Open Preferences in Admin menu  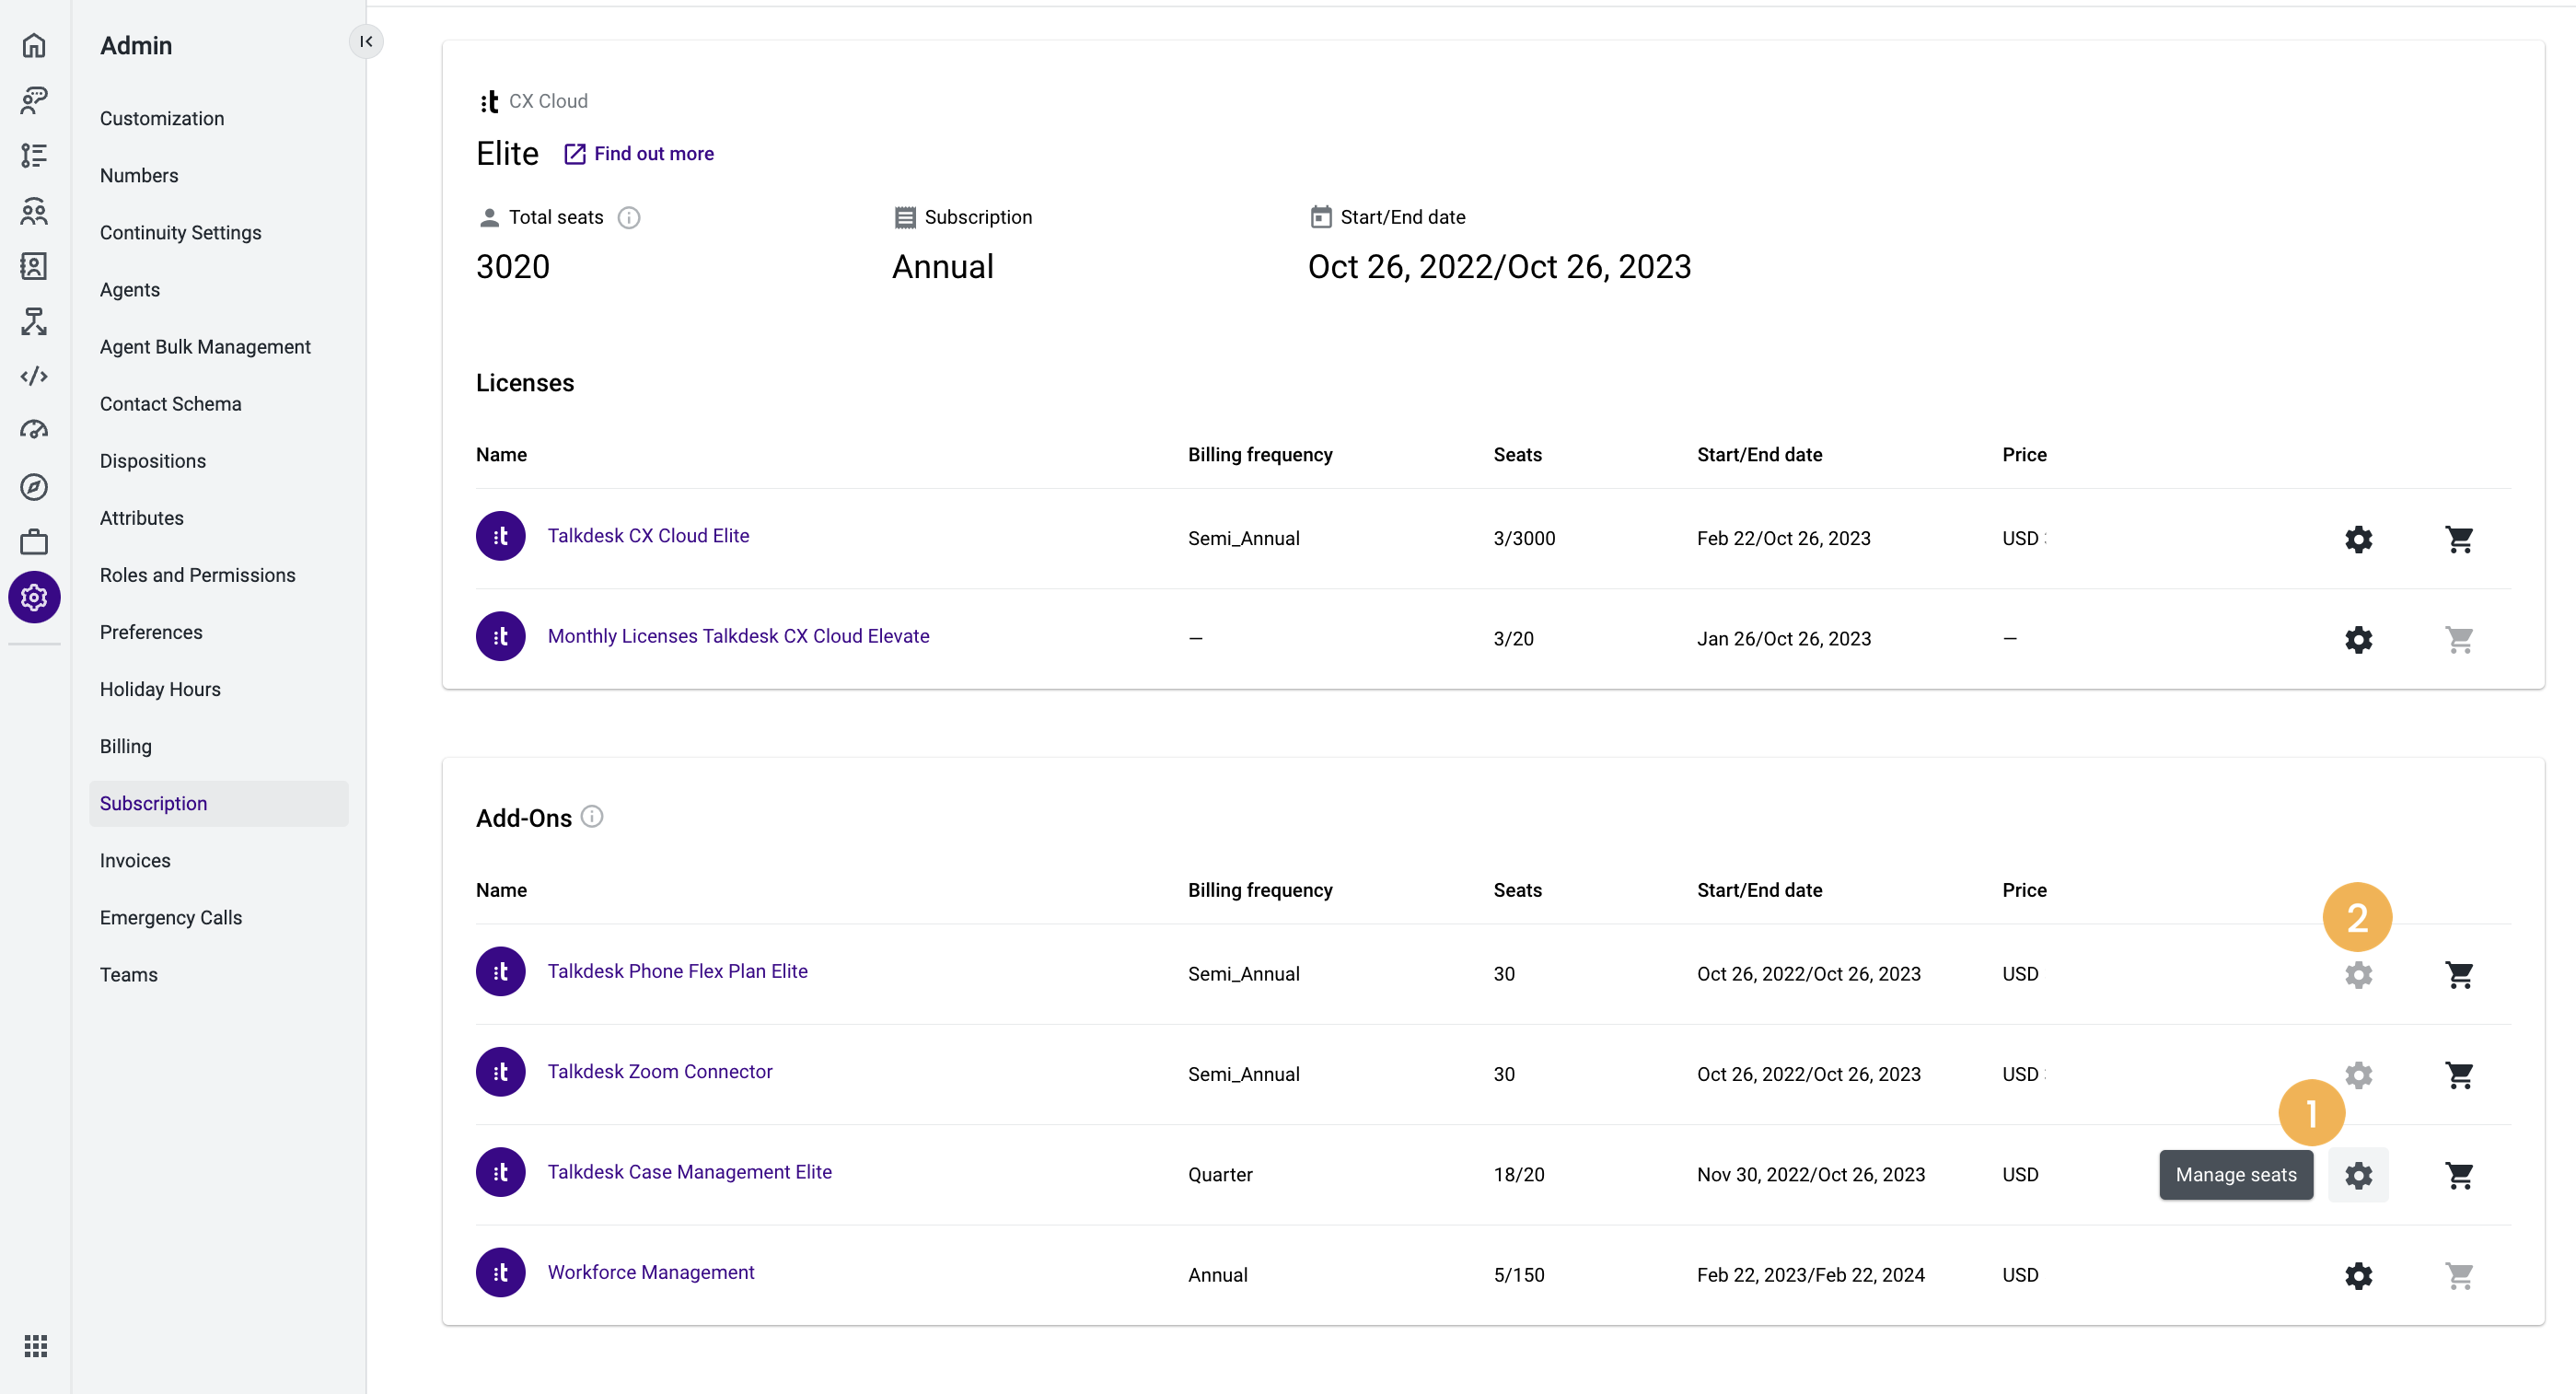(x=151, y=631)
